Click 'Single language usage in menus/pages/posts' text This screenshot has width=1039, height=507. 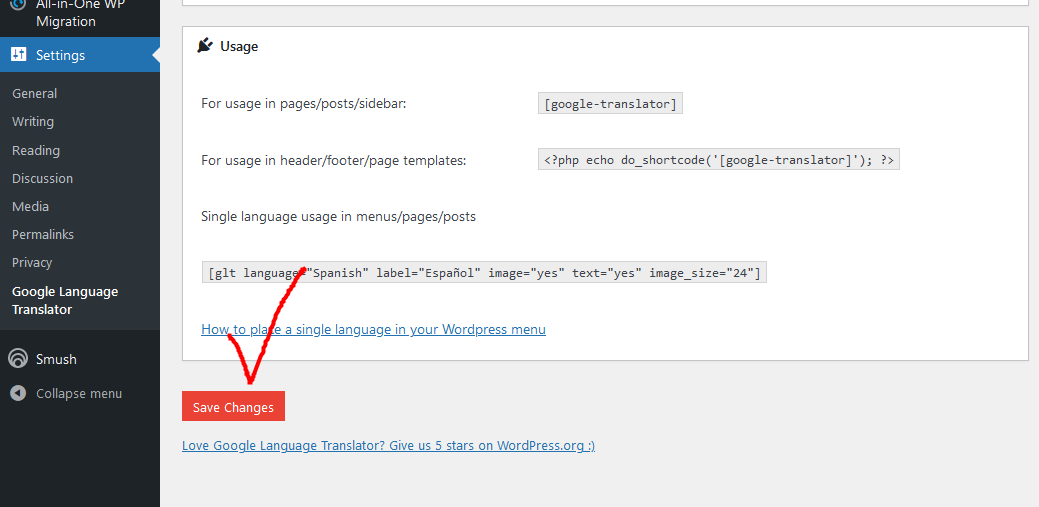click(x=339, y=216)
